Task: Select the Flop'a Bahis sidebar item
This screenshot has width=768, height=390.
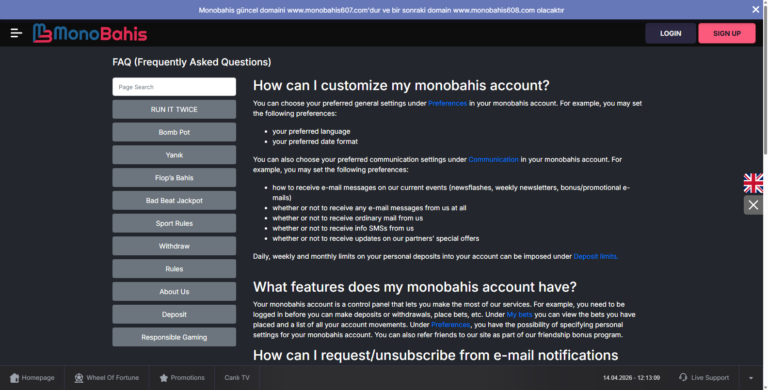Action: 174,178
